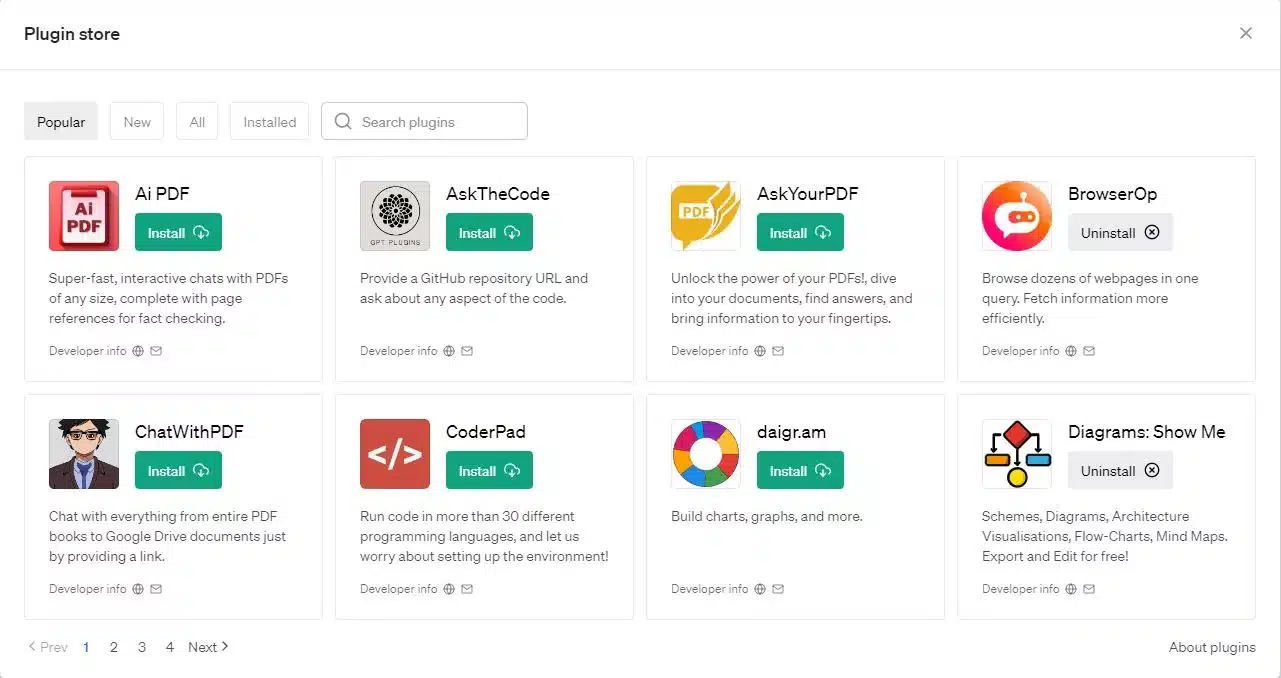
Task: Click 'Developer info' label under CoderPad
Action: [x=399, y=589]
